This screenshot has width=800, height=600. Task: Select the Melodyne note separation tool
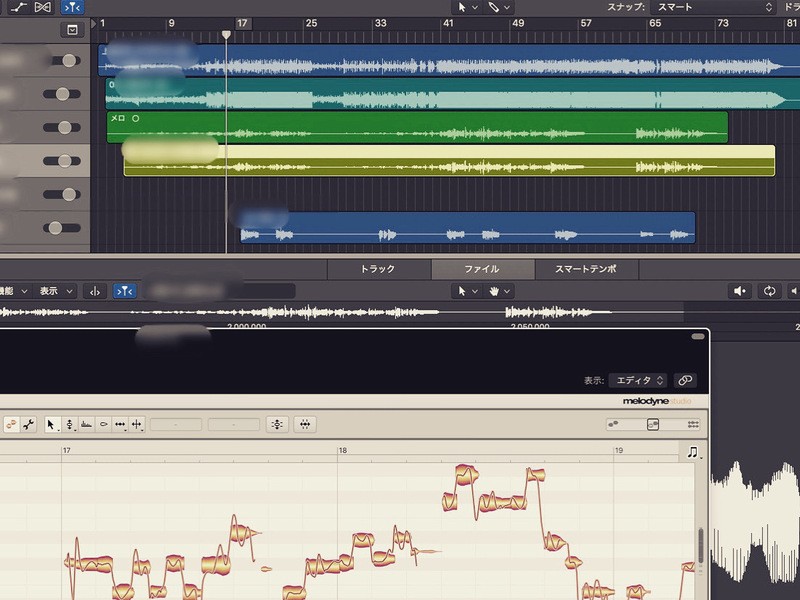pyautogui.click(x=137, y=425)
